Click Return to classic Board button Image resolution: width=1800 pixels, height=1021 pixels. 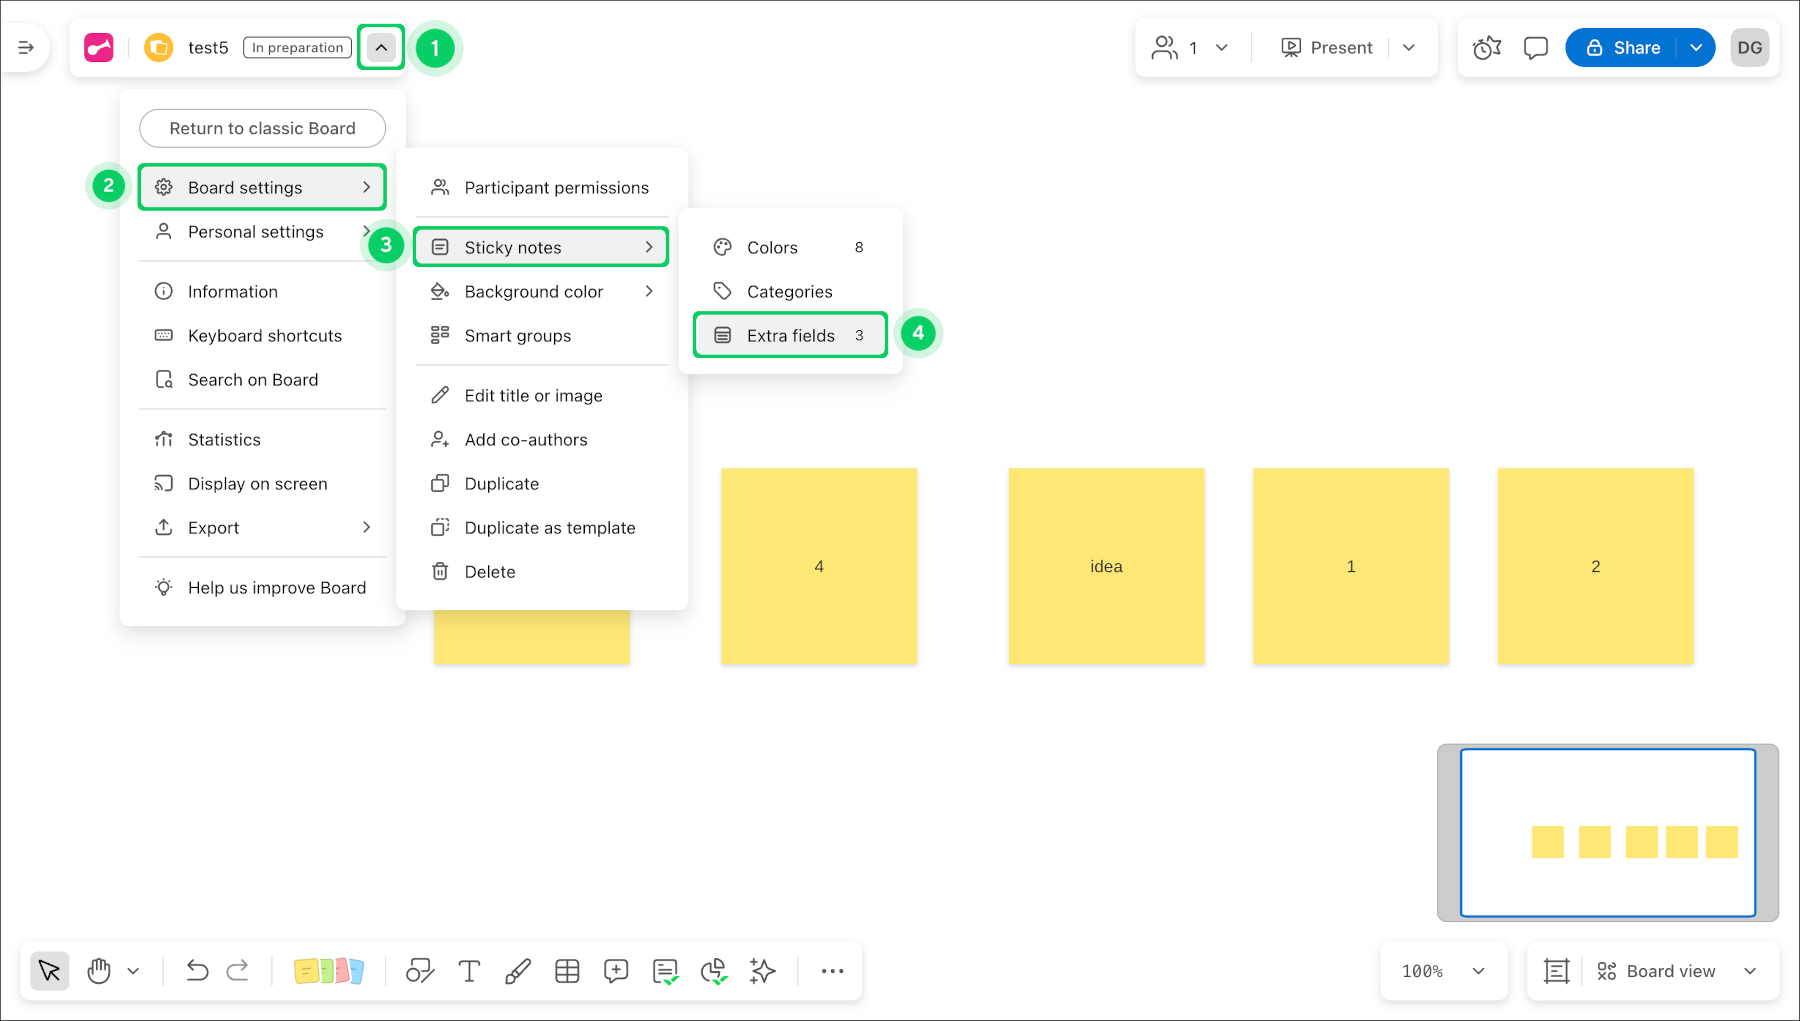[262, 129]
